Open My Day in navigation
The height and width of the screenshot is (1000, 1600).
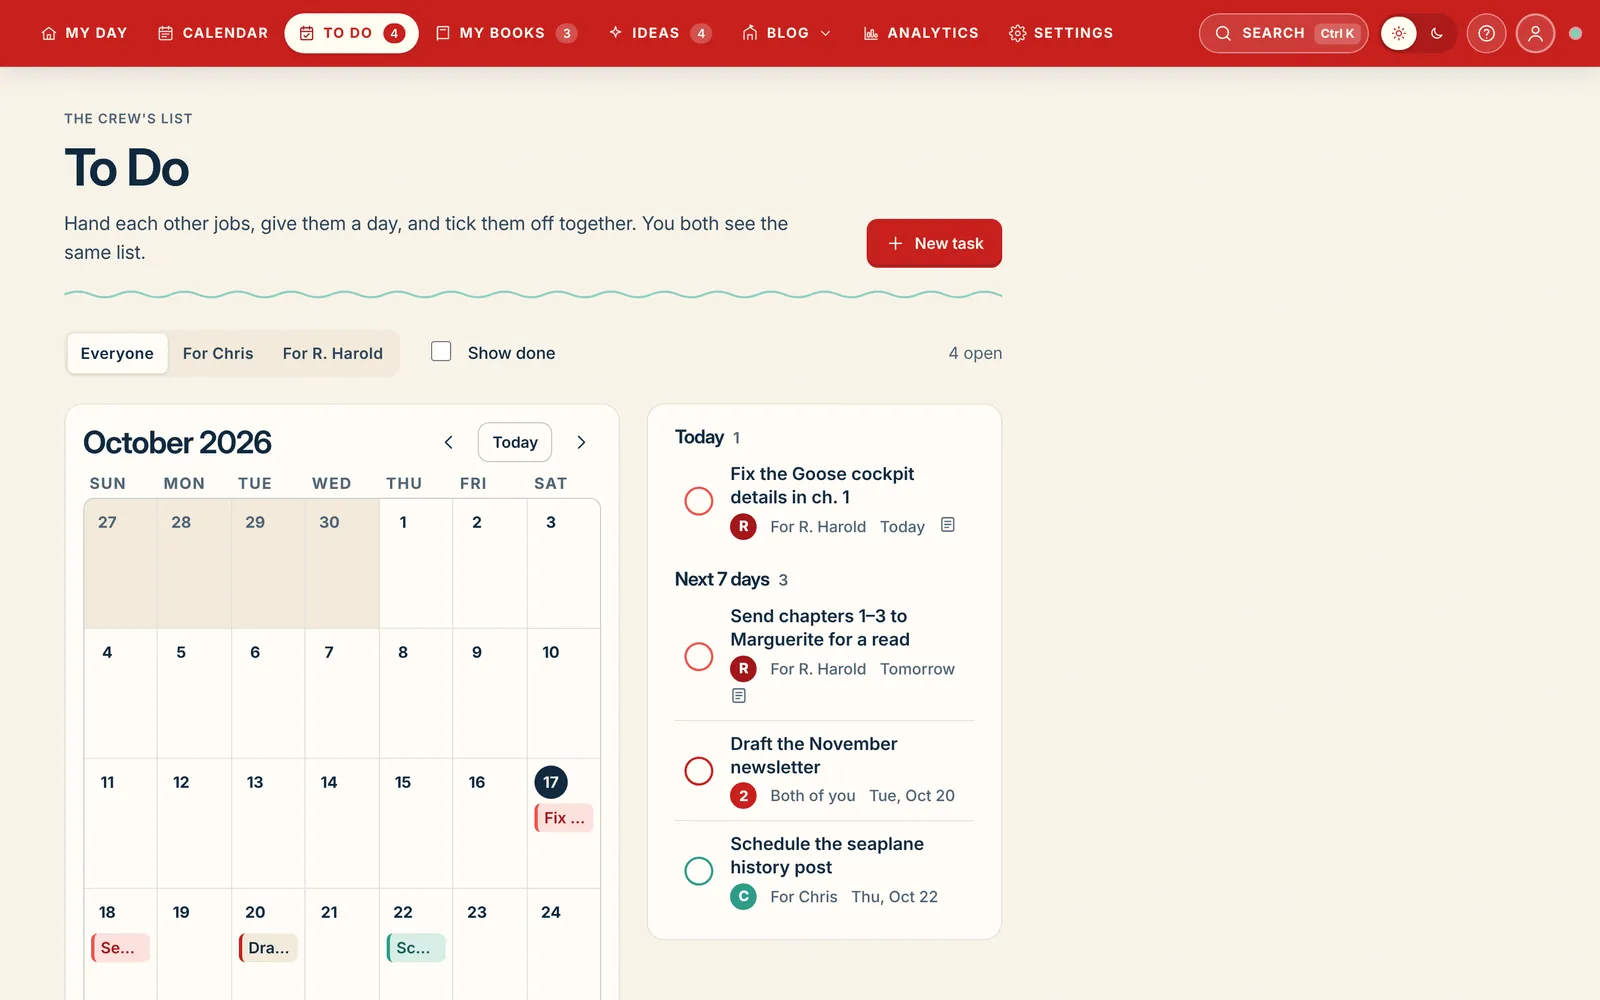[85, 33]
